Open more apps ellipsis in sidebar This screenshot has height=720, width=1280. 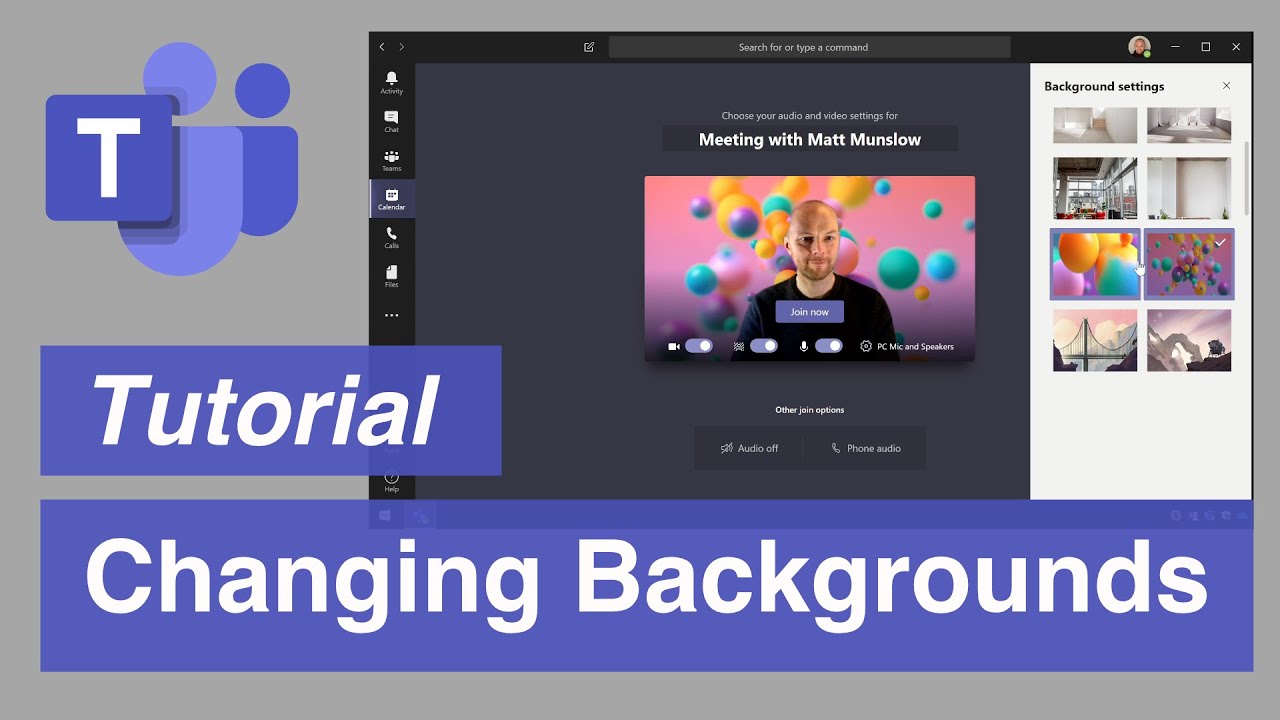(x=391, y=315)
